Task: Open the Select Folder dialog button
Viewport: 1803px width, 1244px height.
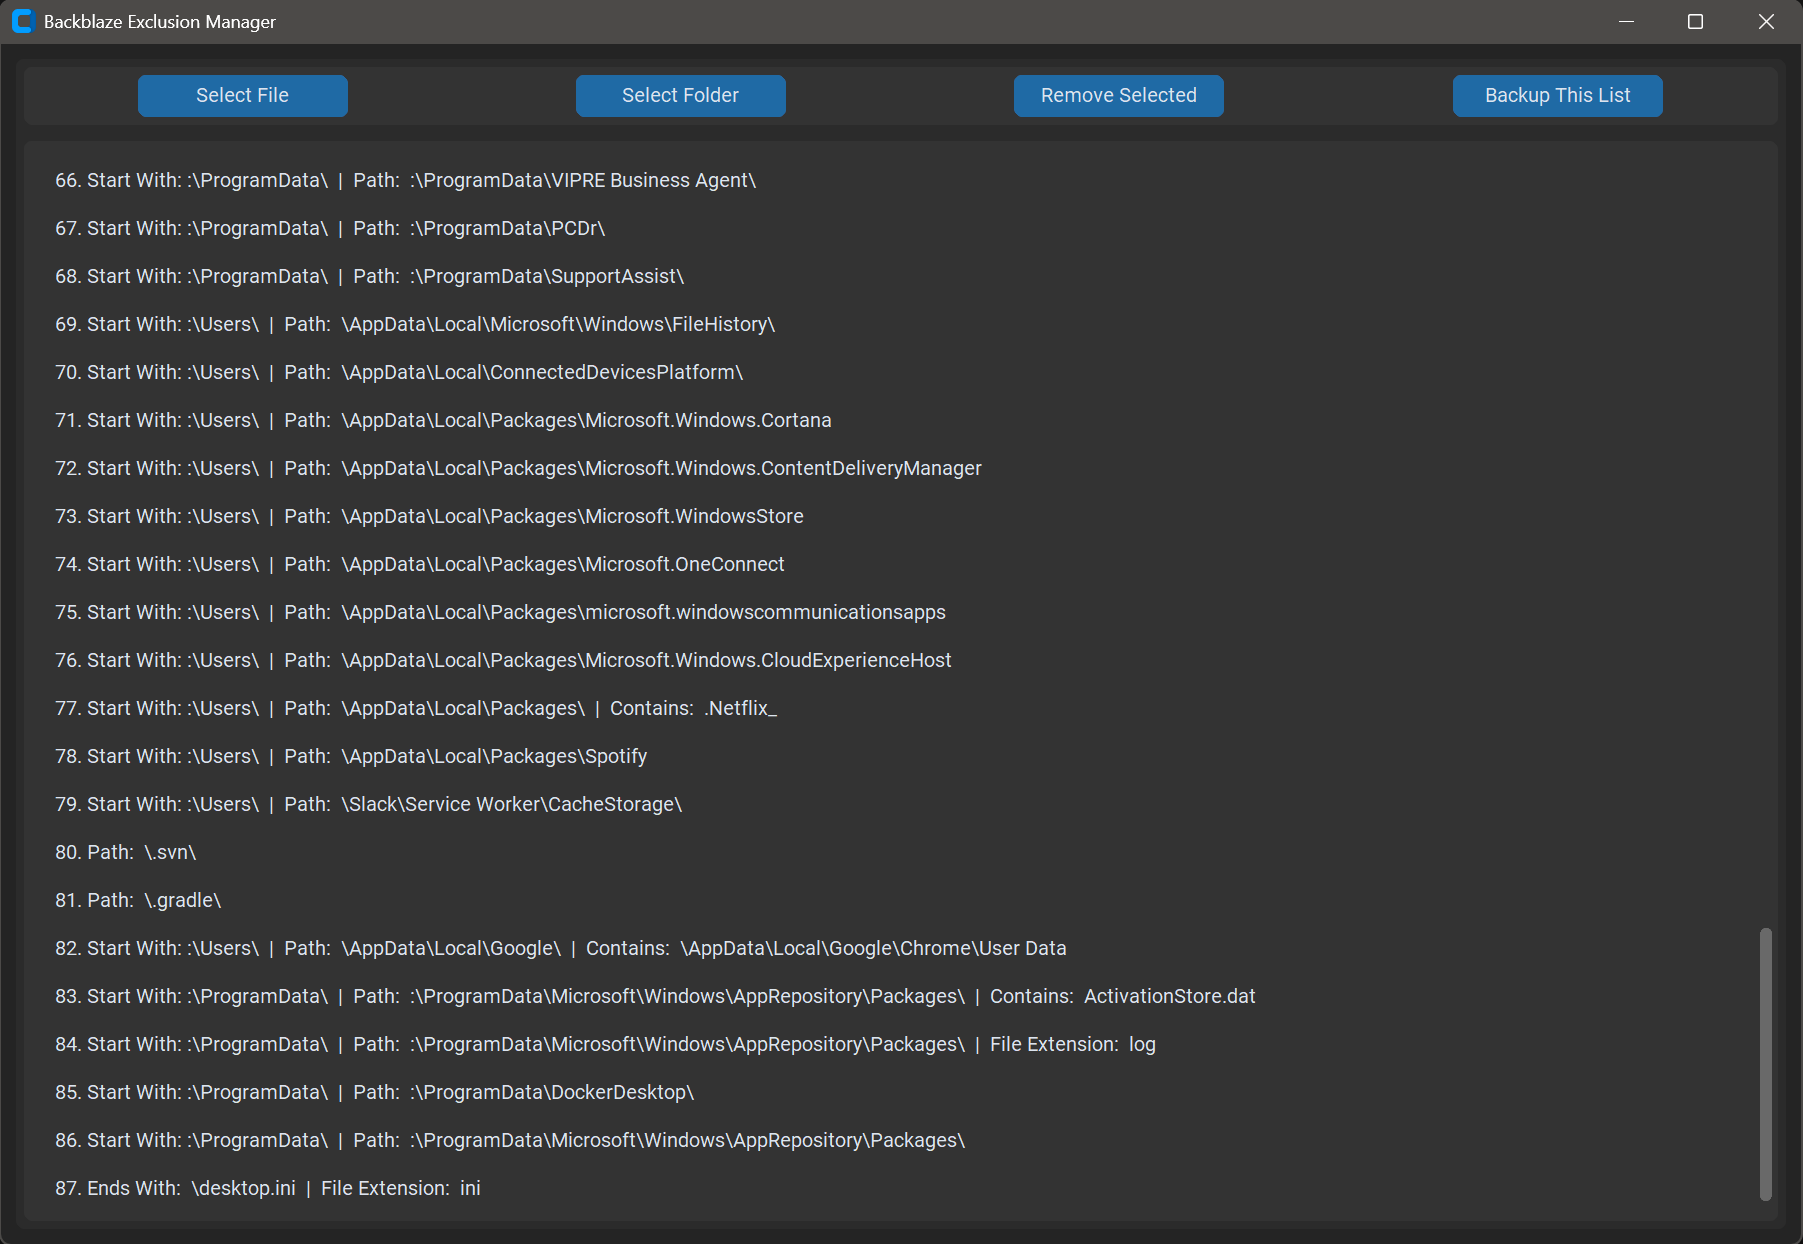Action: tap(681, 96)
